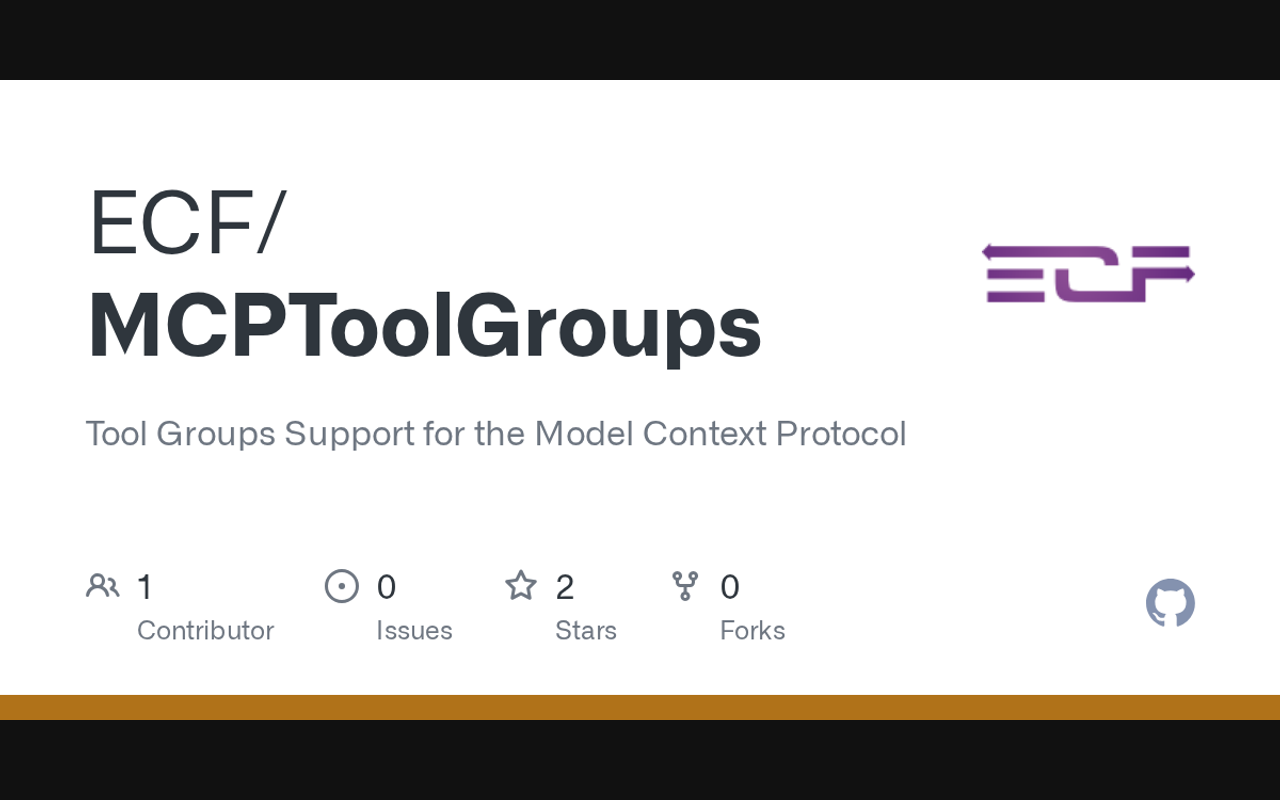Click the black band above the card

(640, 40)
